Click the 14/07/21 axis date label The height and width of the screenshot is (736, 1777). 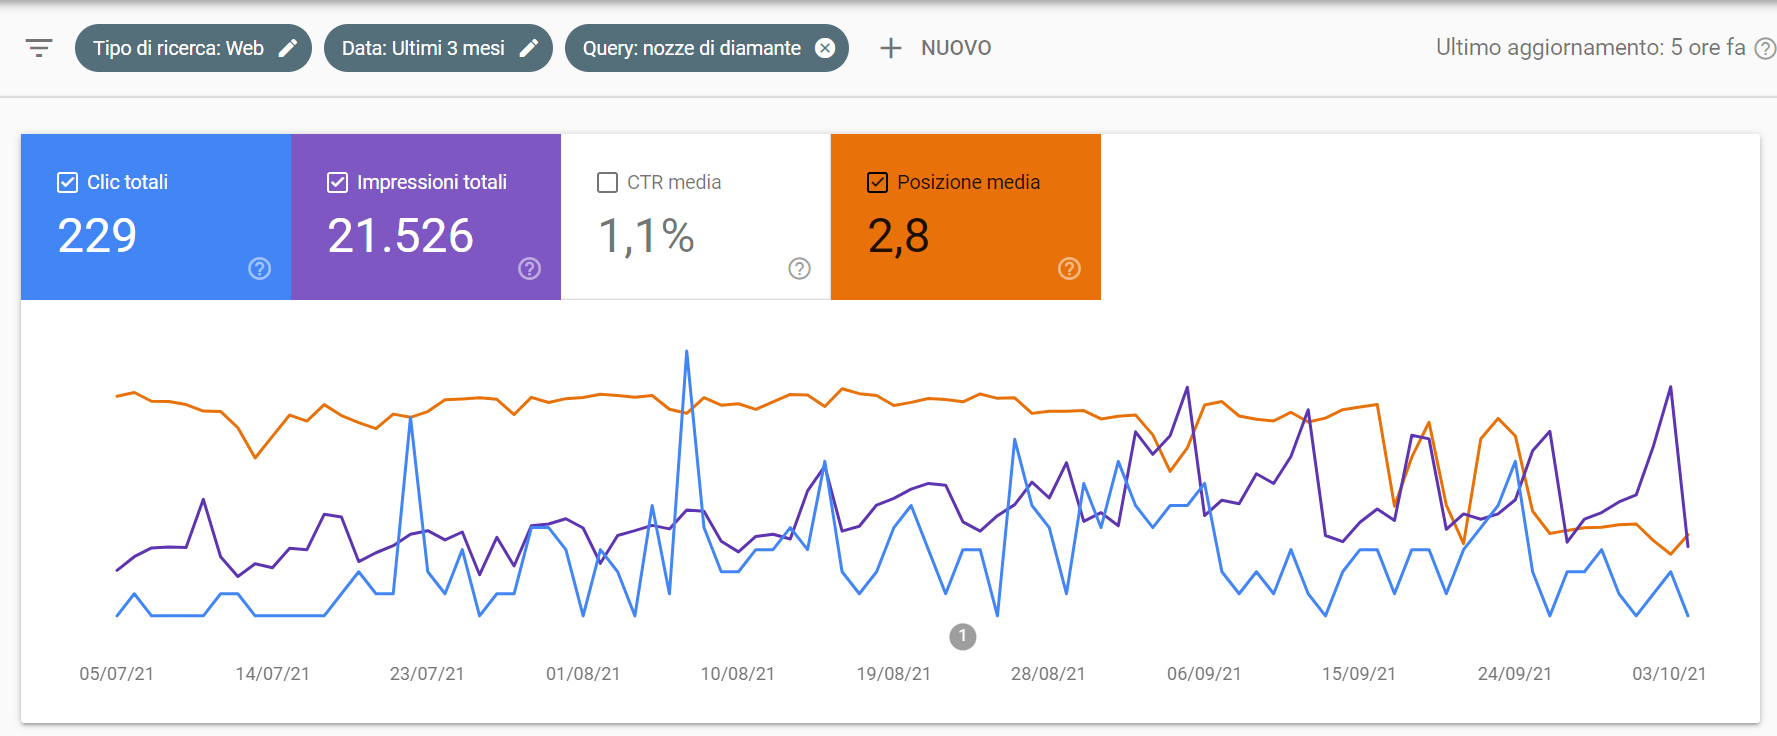pyautogui.click(x=272, y=674)
